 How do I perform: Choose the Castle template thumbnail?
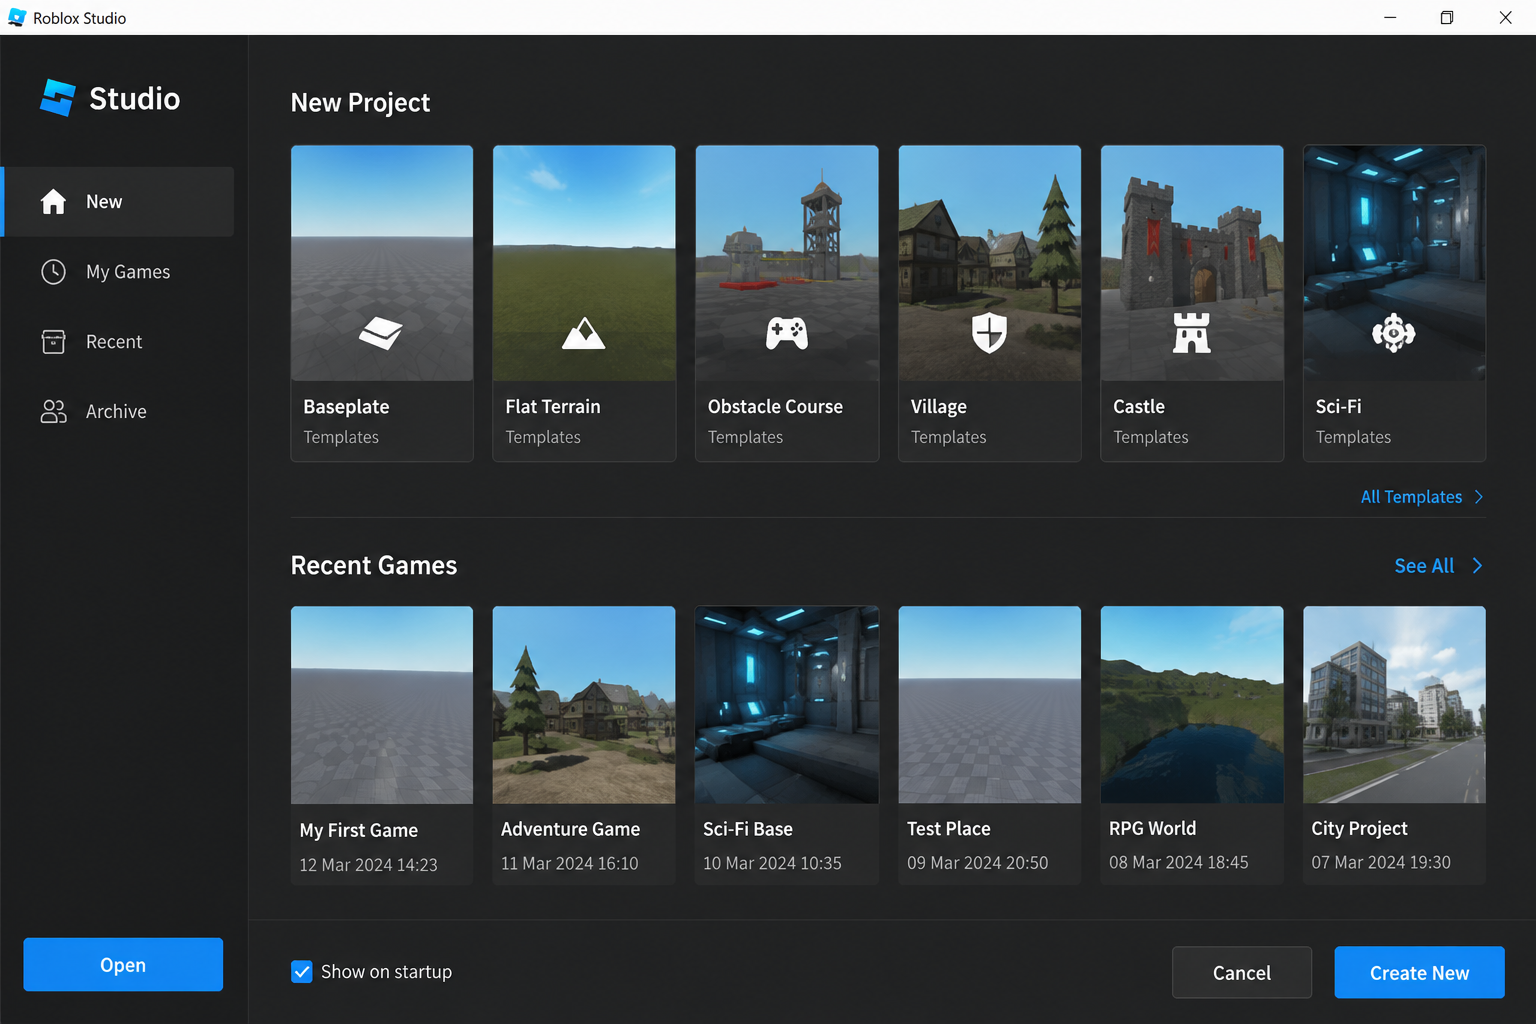tap(1192, 263)
